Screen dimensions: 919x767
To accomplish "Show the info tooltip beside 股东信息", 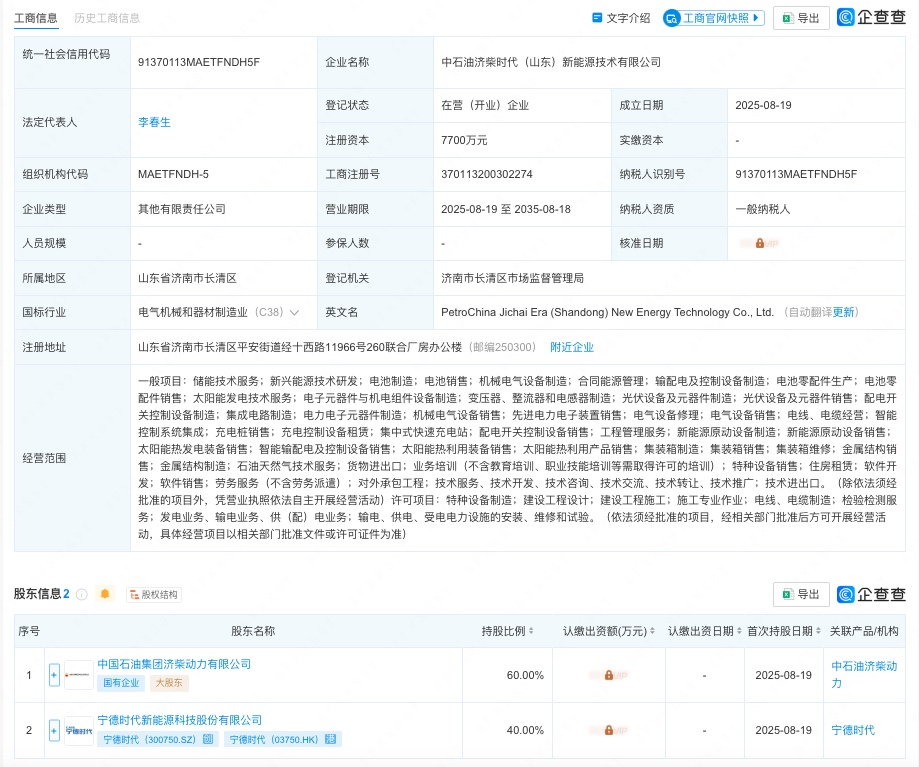I will (82, 595).
